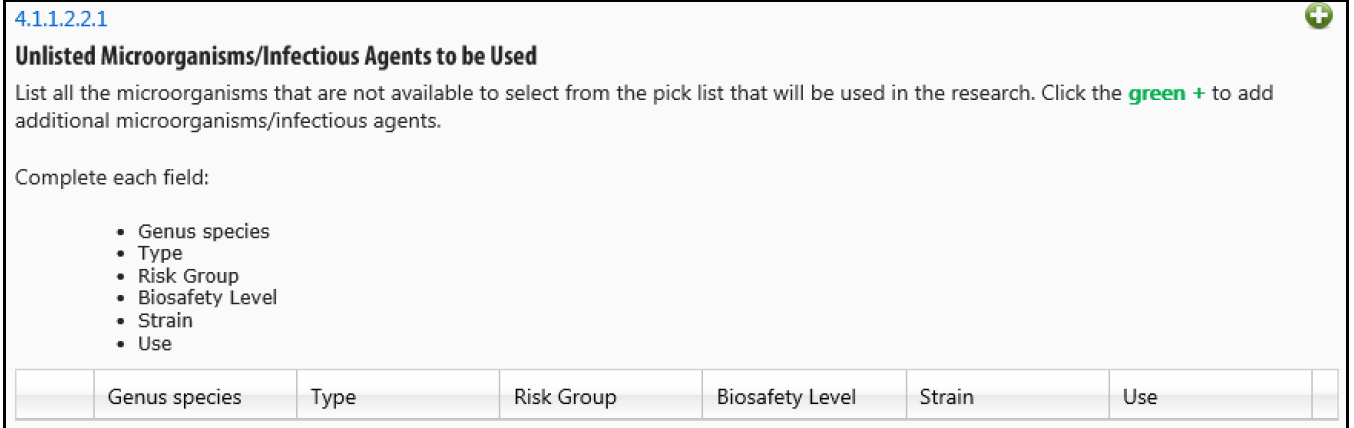Click the Unlisted Microorganisms/Infectious Agents heading
1354x428 pixels.
tap(276, 56)
